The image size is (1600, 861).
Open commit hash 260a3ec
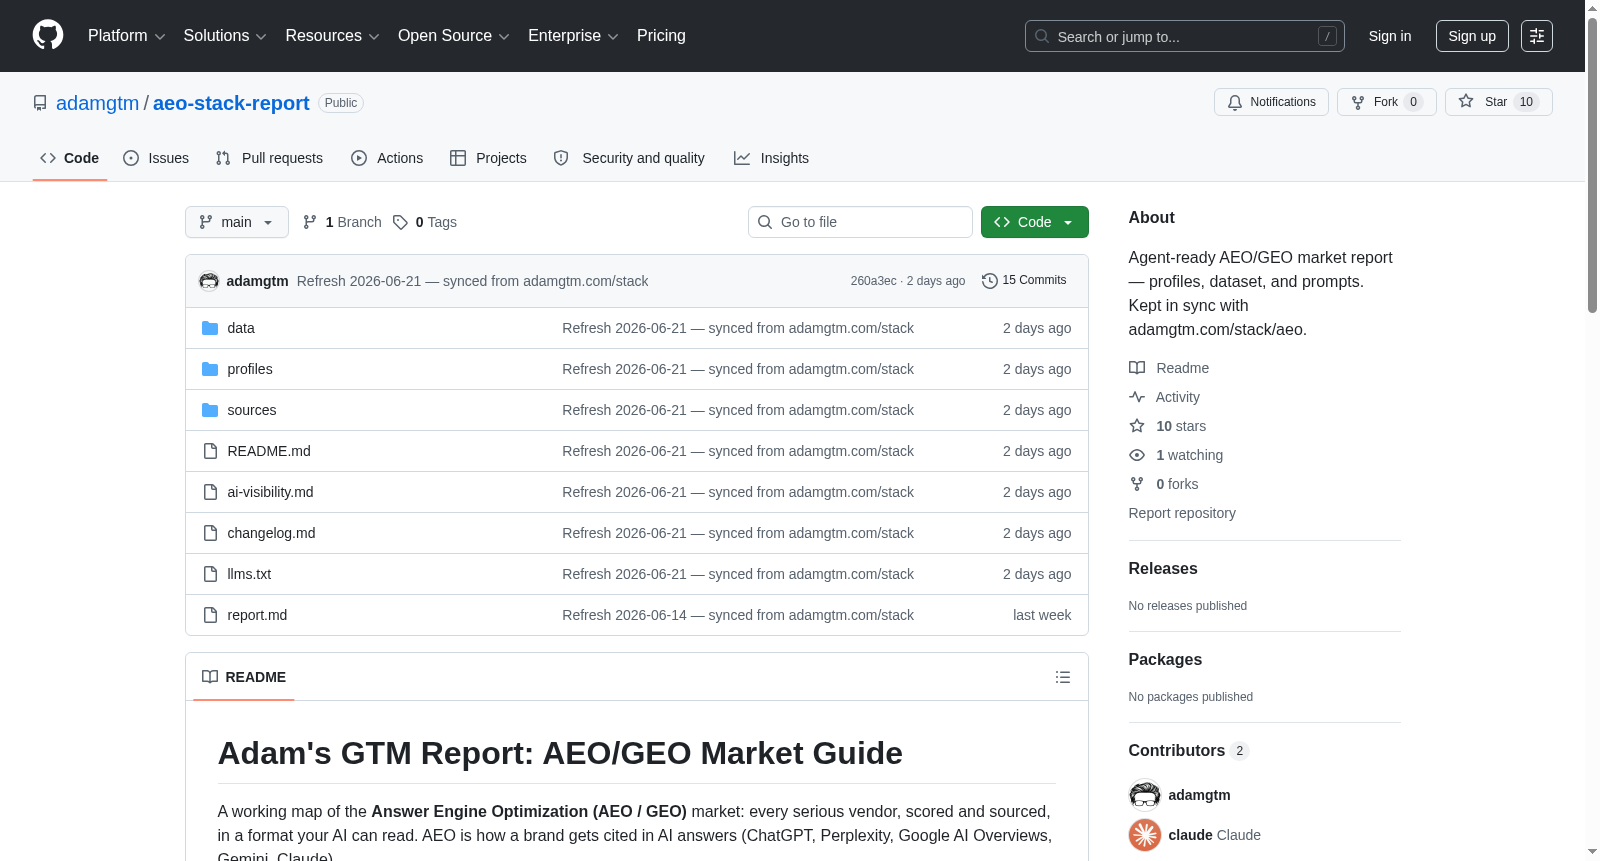(873, 281)
